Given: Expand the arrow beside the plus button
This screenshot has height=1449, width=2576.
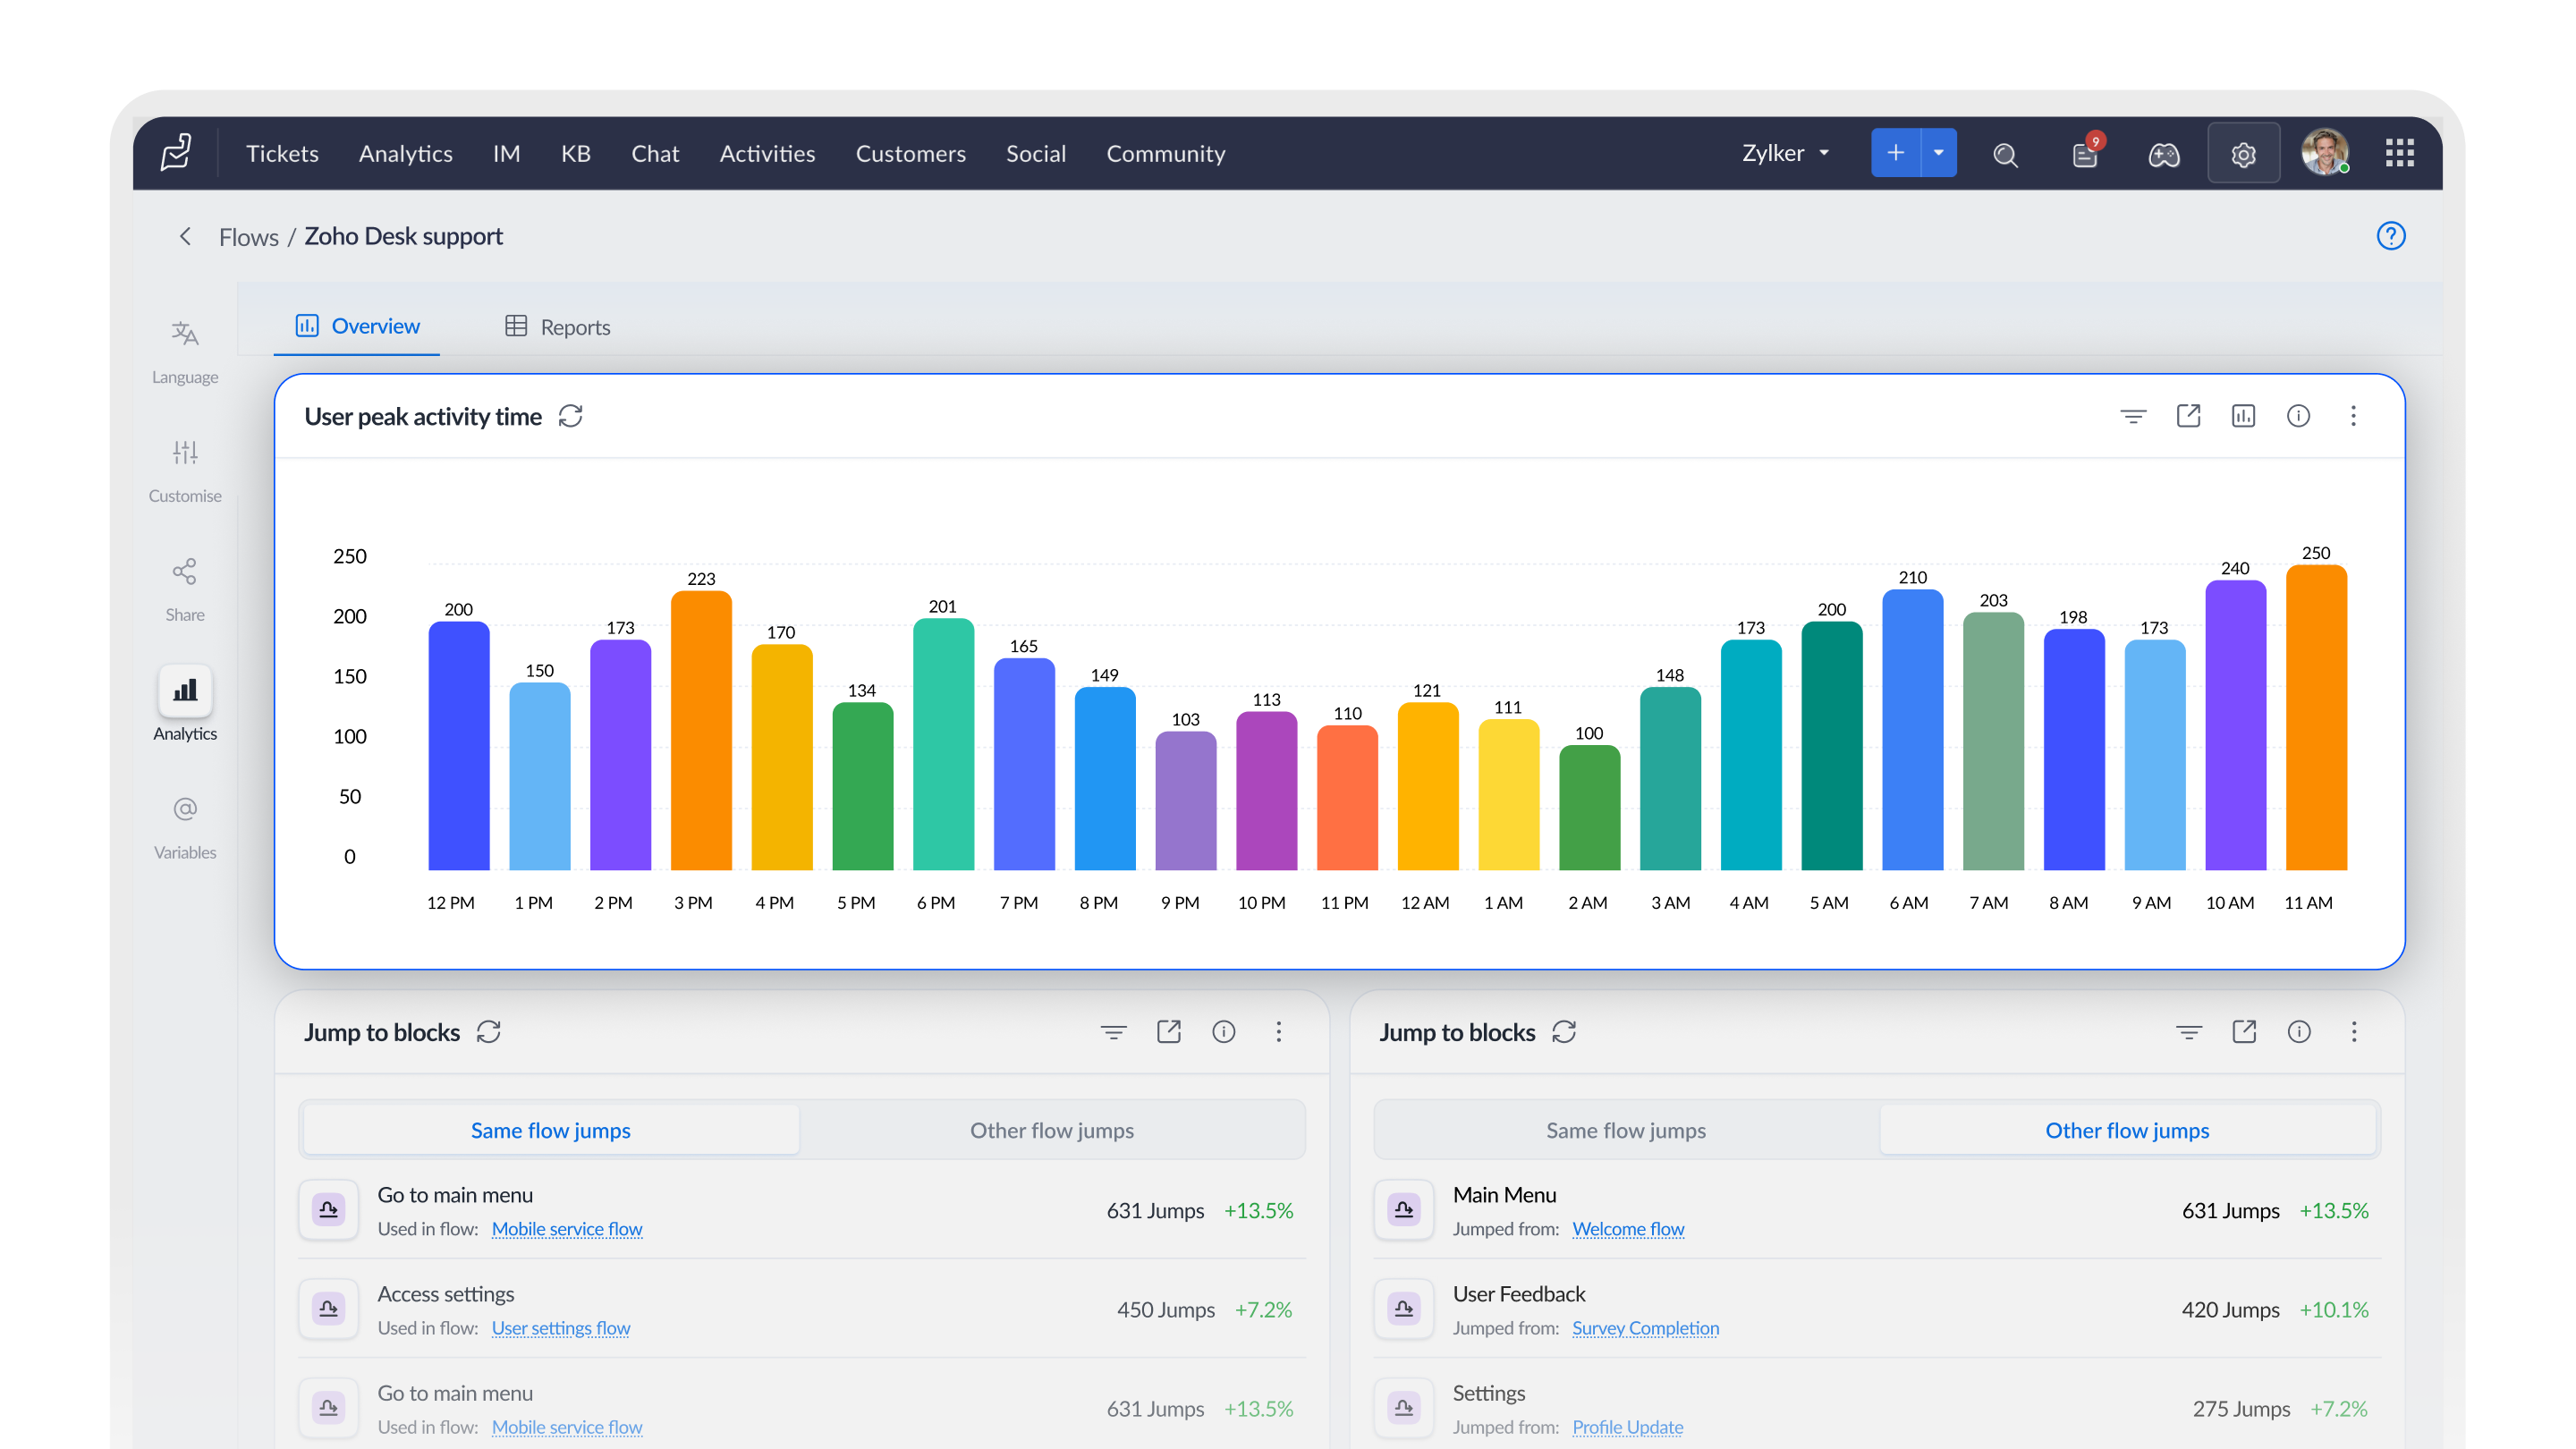Looking at the screenshot, I should 1939,153.
